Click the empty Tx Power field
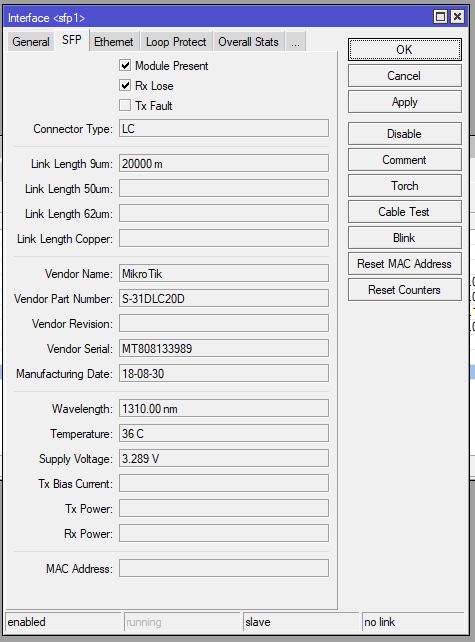The width and height of the screenshot is (475, 642). (224, 509)
